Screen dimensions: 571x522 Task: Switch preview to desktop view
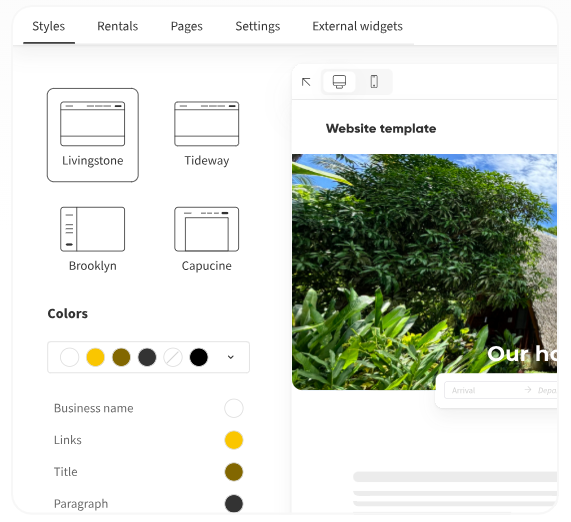click(x=339, y=82)
